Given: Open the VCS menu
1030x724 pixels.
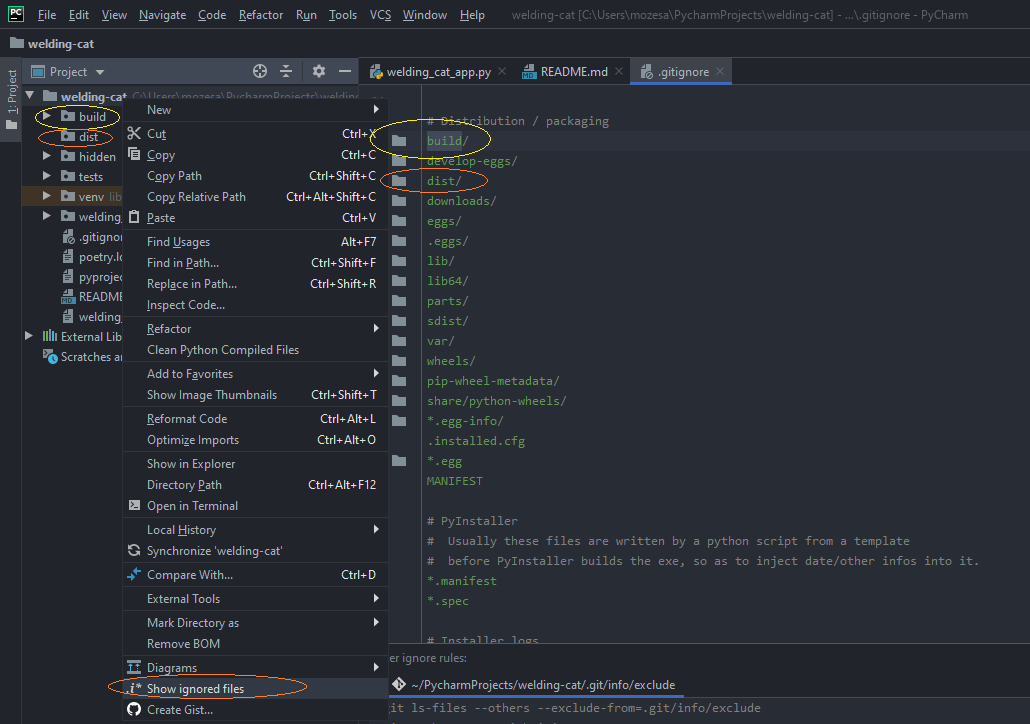Looking at the screenshot, I should coord(379,14).
